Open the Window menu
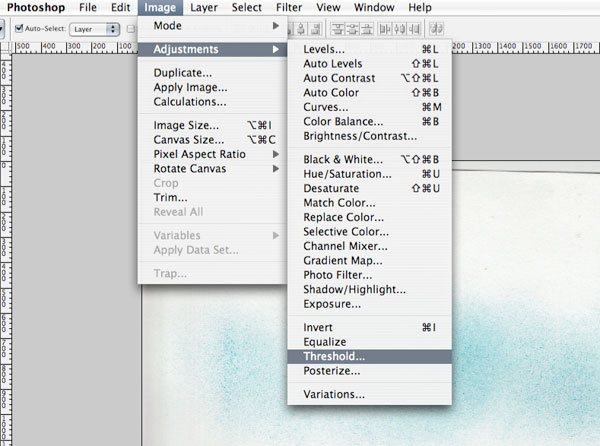 [x=374, y=7]
